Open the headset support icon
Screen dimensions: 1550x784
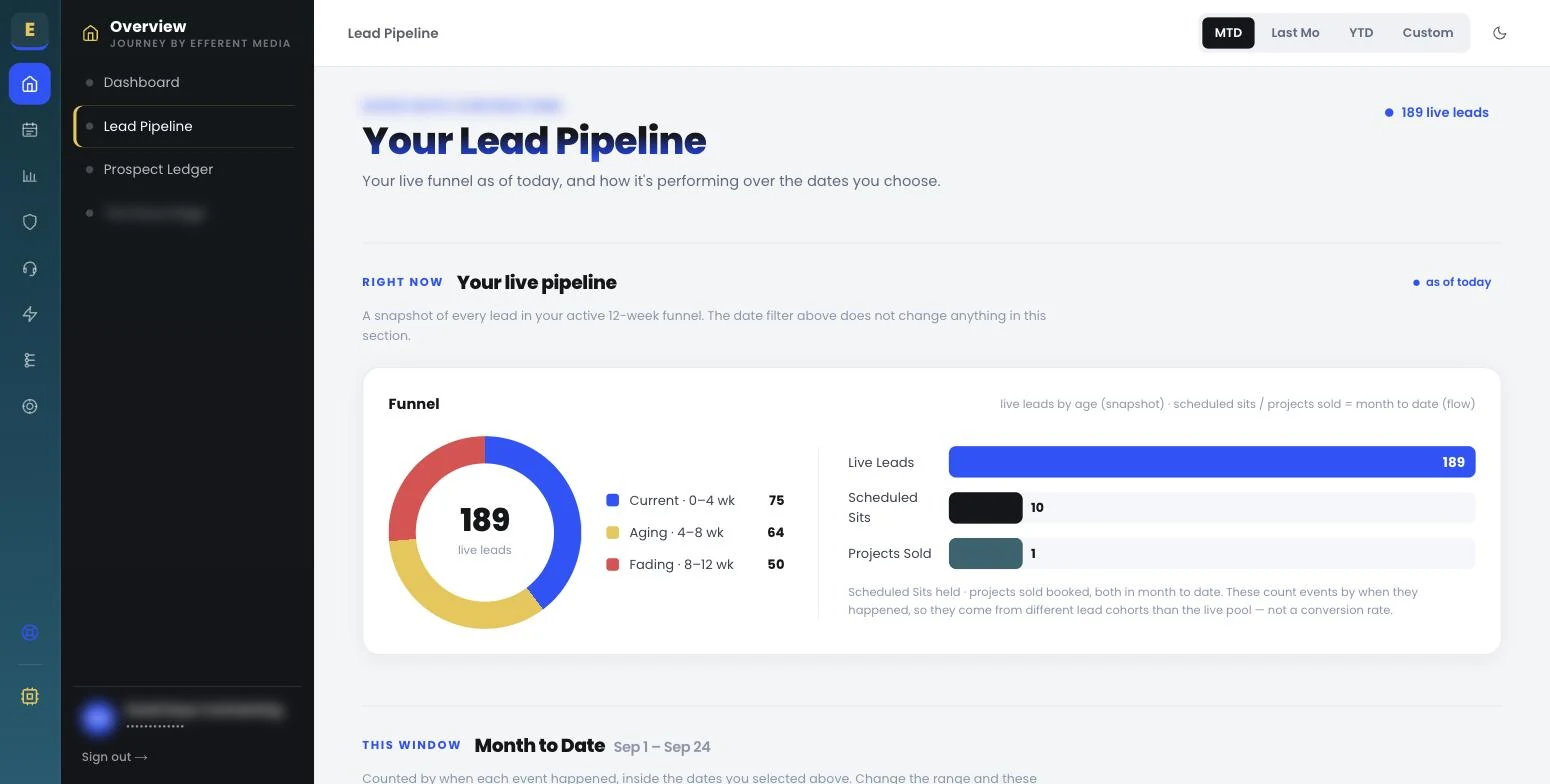point(30,268)
